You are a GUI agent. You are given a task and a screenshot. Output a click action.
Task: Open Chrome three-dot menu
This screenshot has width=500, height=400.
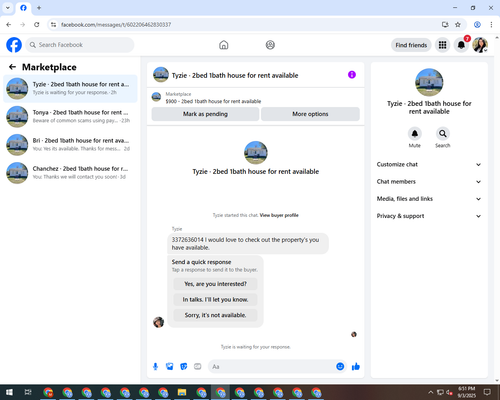click(x=491, y=25)
